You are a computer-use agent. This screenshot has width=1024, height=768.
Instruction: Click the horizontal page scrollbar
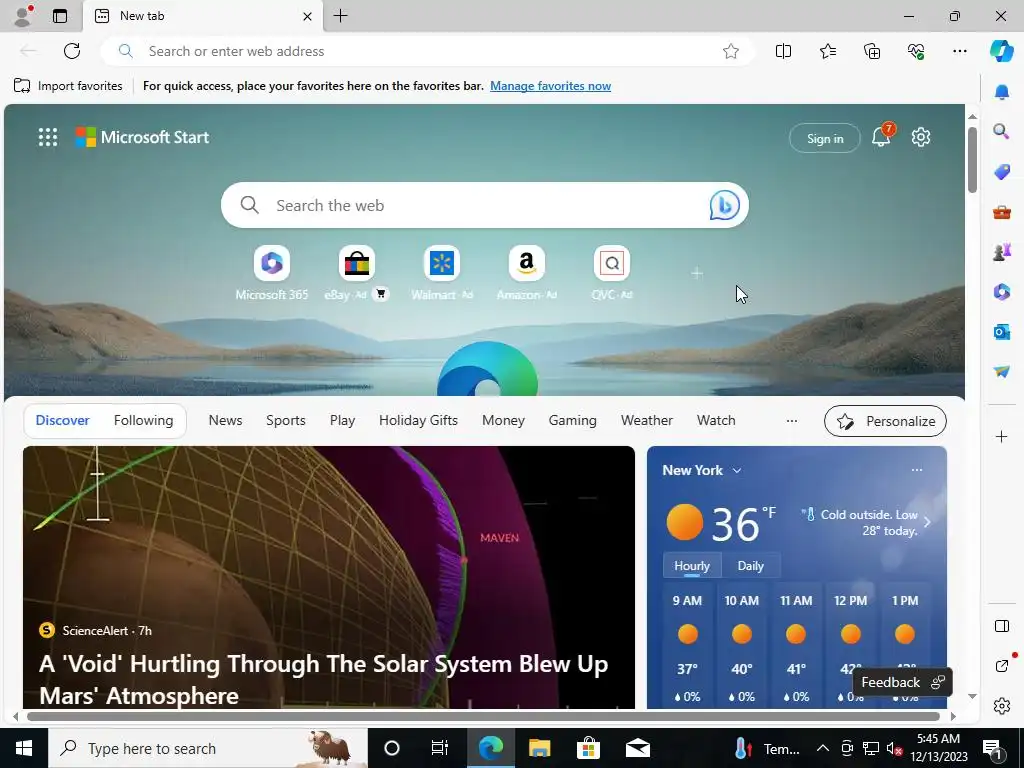point(483,716)
